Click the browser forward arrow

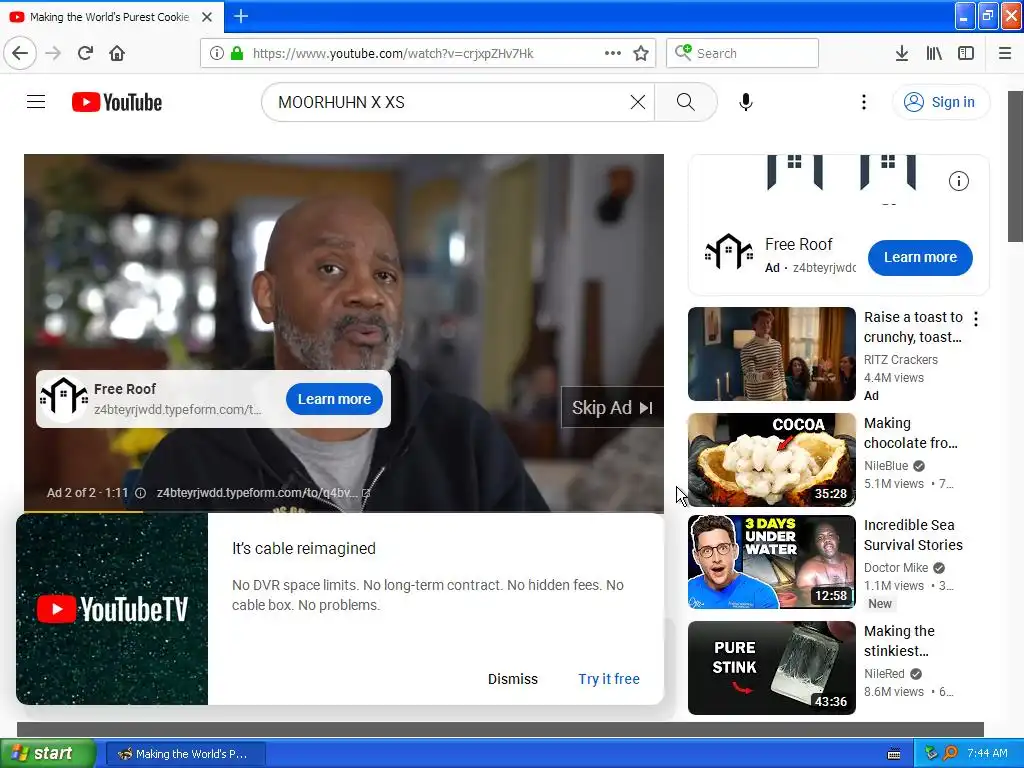click(54, 53)
